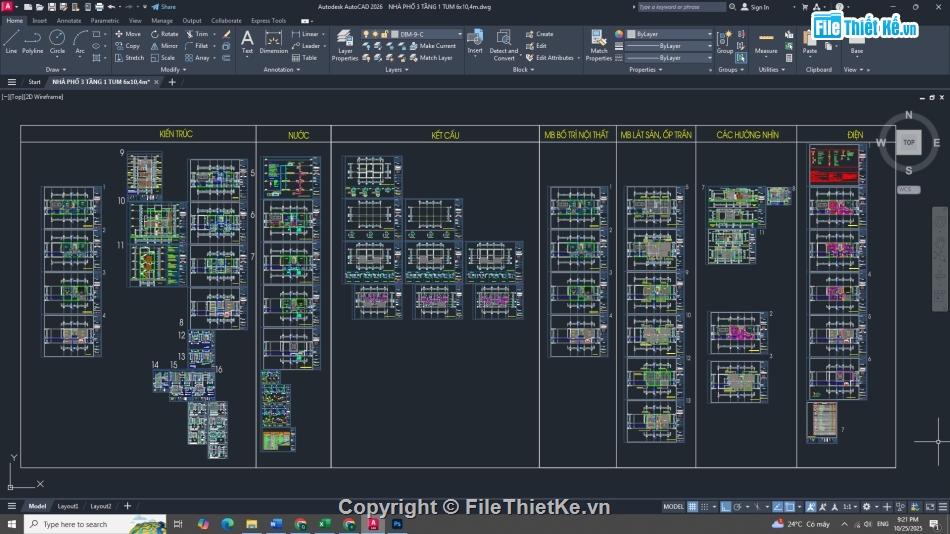
Task: Select the Line drawing tool
Action: tap(11, 40)
